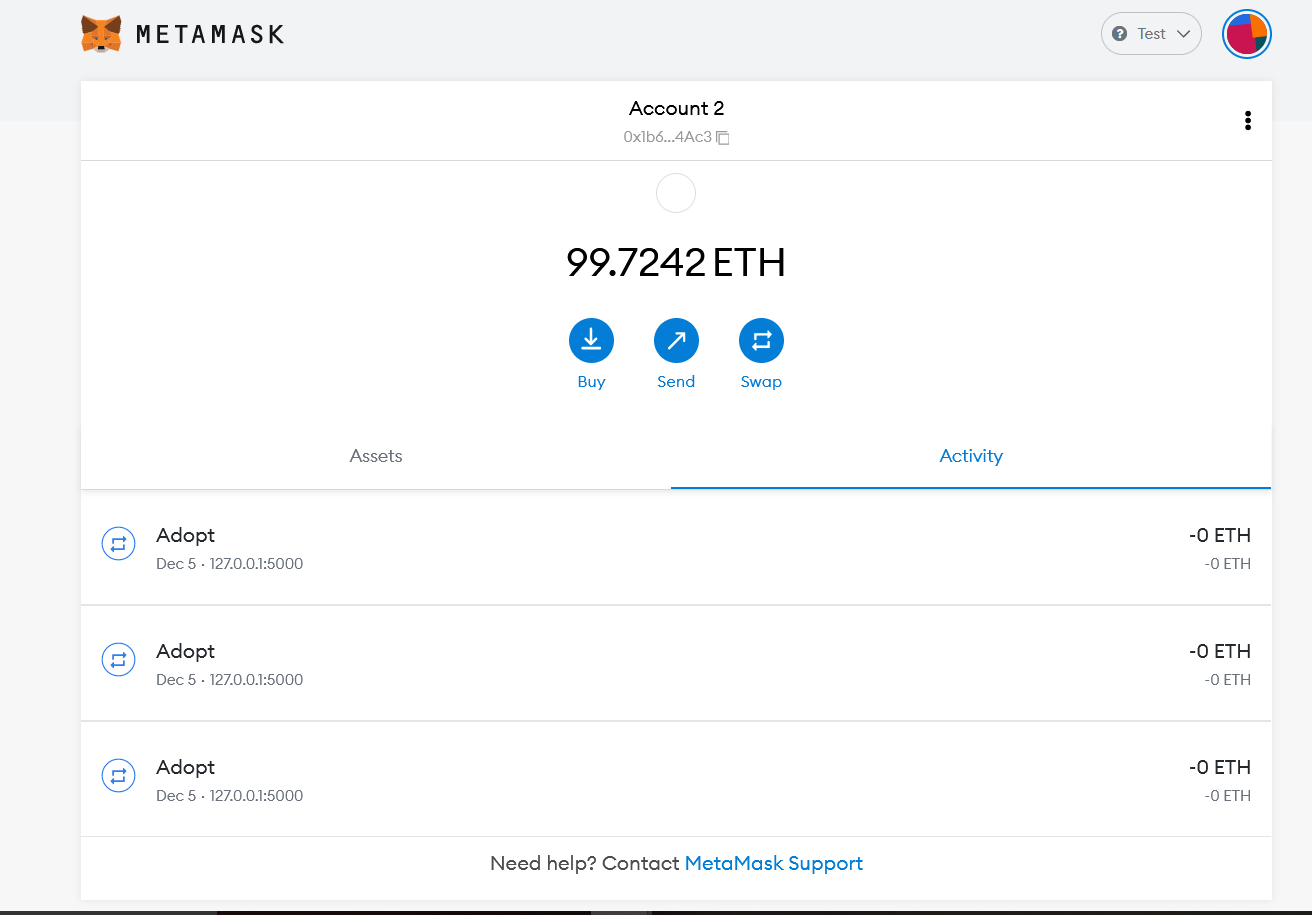
Task: Click the second Adopt transaction's swap icon
Action: (118, 660)
